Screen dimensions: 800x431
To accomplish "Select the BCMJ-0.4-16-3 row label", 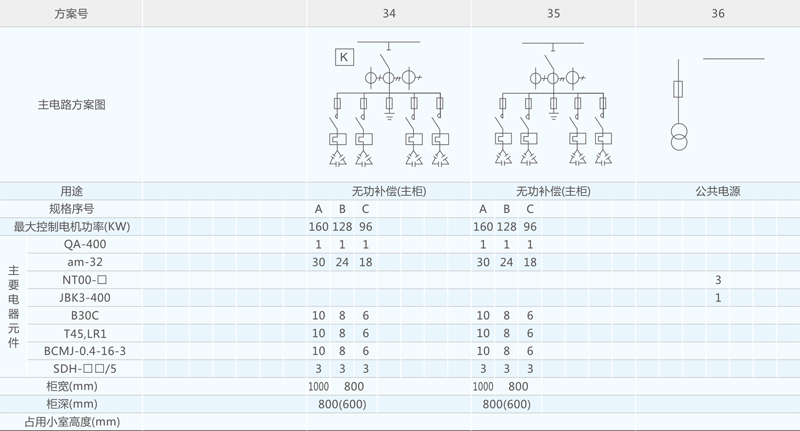I will pos(85,351).
